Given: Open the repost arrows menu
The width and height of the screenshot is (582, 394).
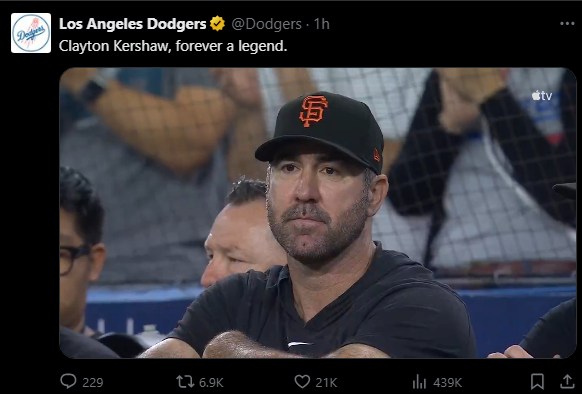Looking at the screenshot, I should pyautogui.click(x=185, y=381).
